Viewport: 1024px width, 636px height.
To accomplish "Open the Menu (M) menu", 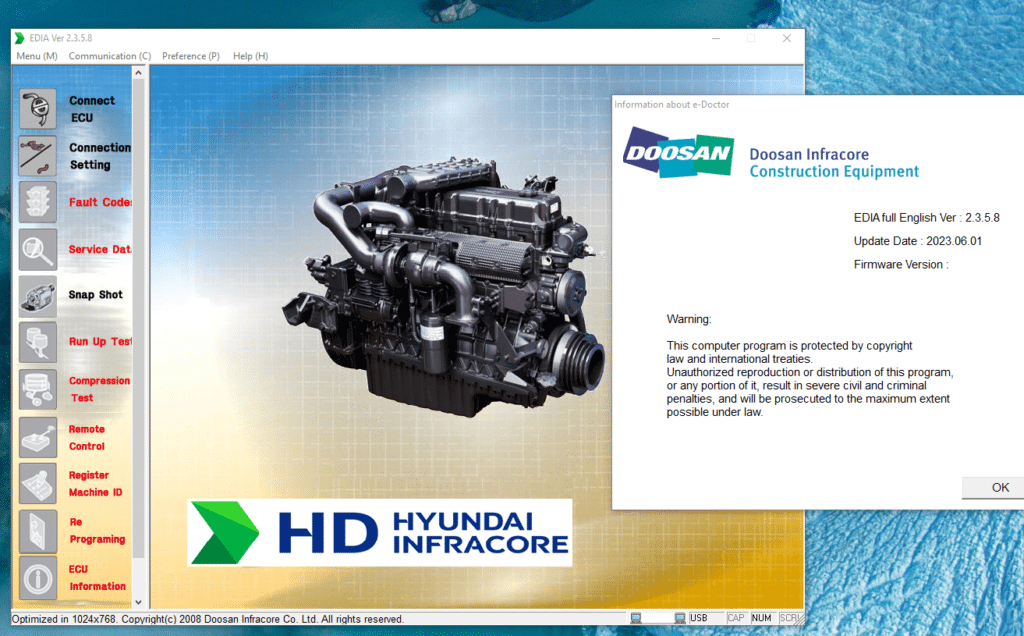I will [37, 56].
